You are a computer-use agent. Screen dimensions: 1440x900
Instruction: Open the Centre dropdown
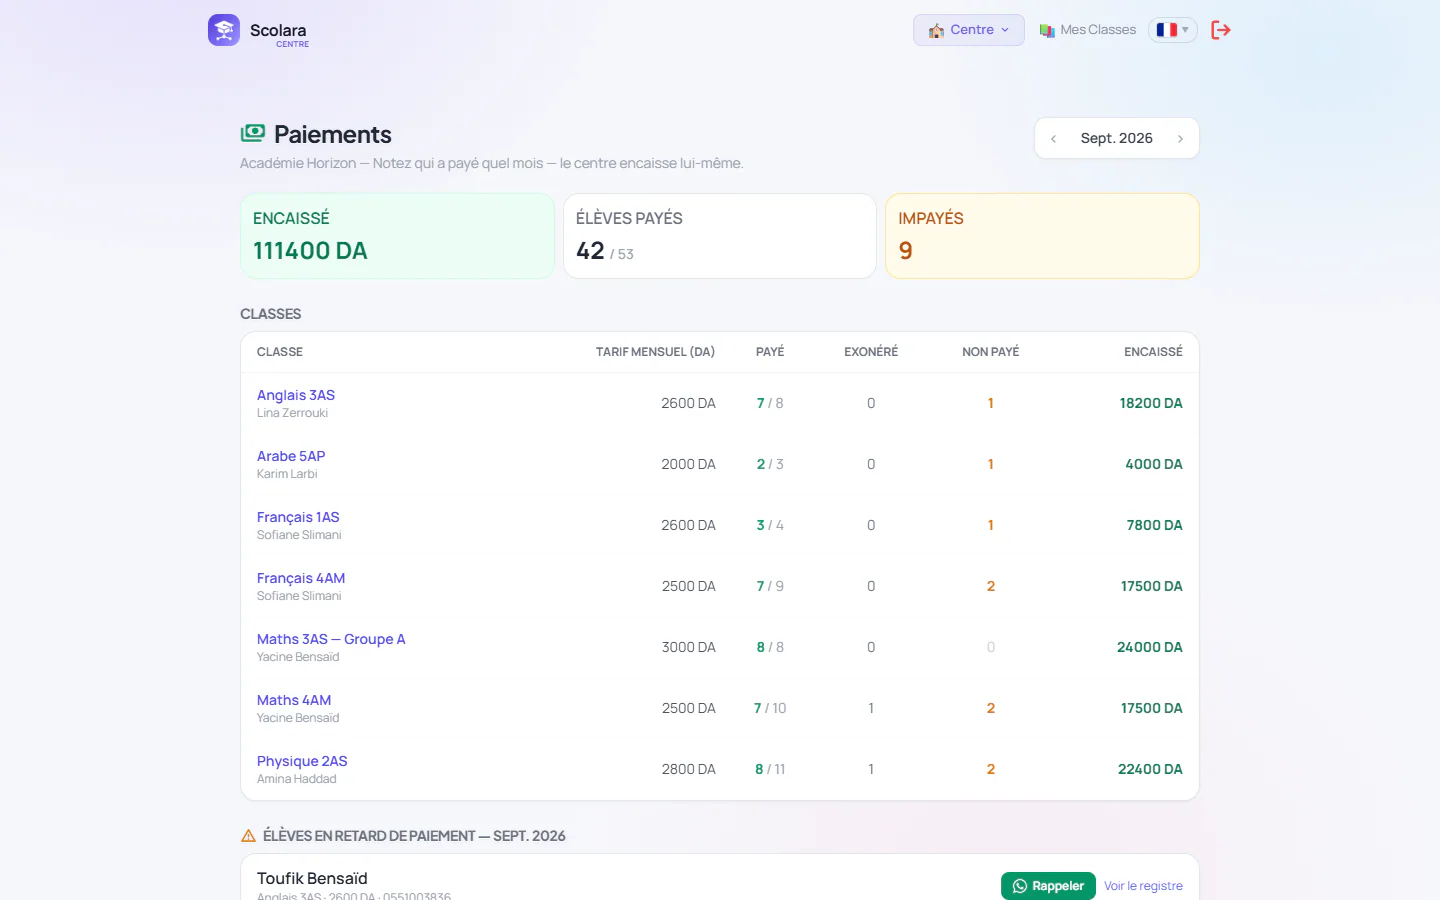(x=969, y=30)
